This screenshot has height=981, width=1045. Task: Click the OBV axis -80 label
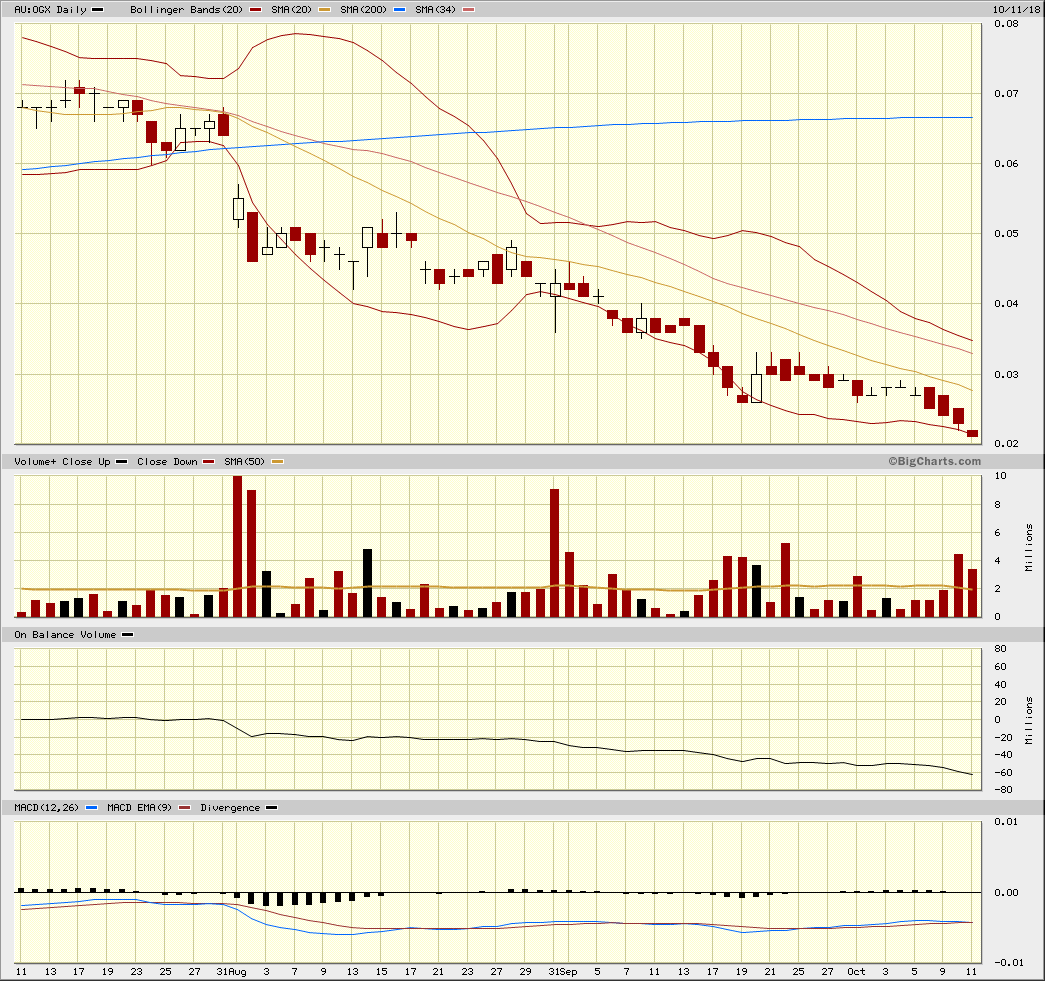(x=1003, y=790)
